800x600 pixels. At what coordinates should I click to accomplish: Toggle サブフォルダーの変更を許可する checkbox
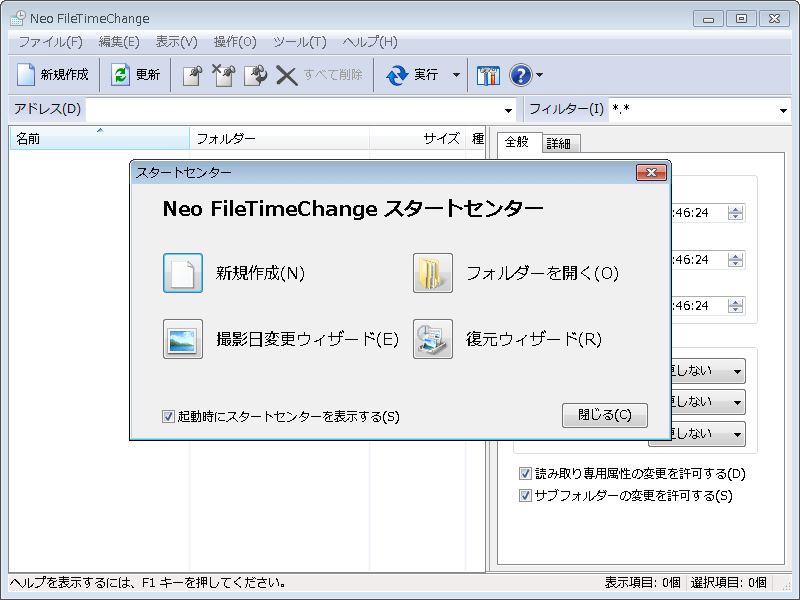pyautogui.click(x=525, y=495)
